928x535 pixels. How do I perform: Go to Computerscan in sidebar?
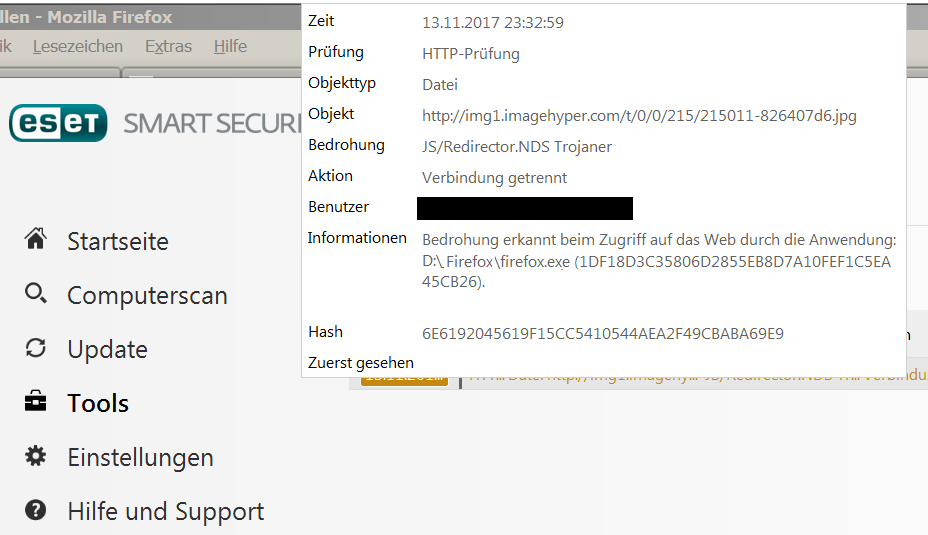click(x=147, y=295)
